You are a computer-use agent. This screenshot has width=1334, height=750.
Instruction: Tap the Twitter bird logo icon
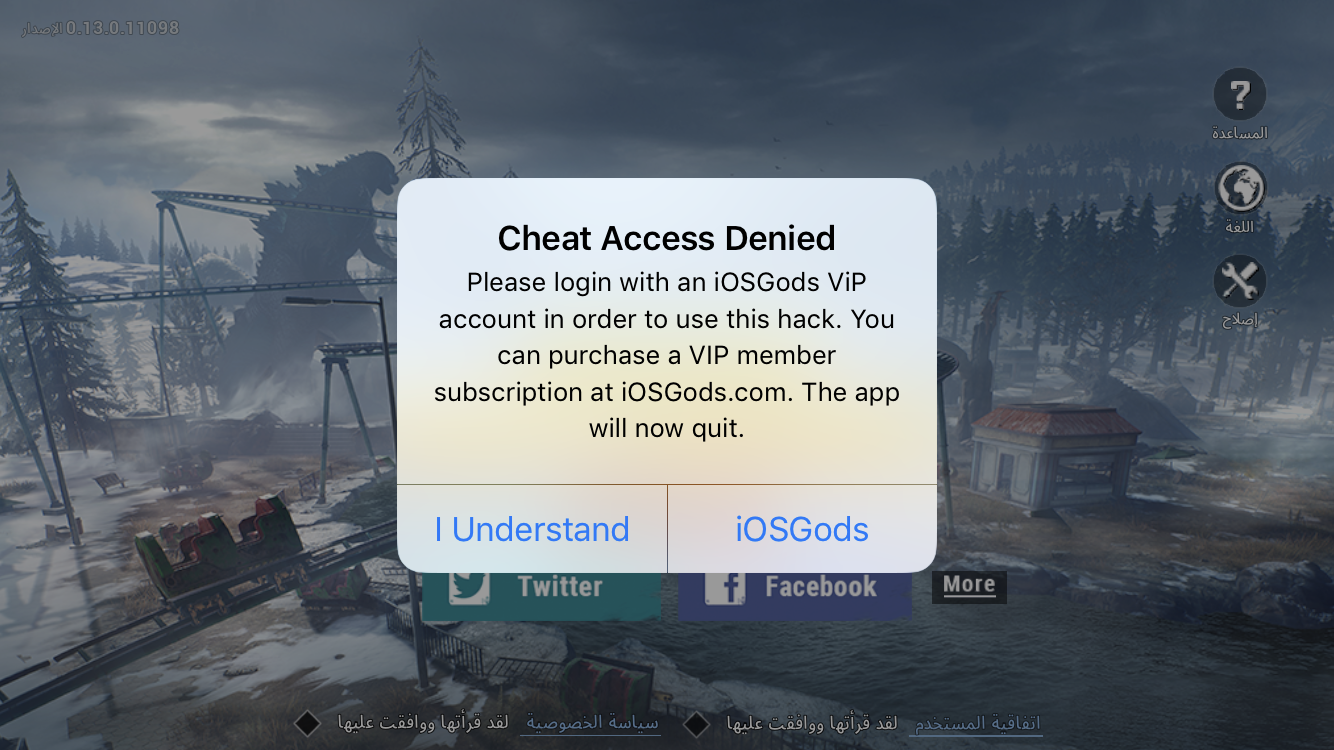coord(468,586)
